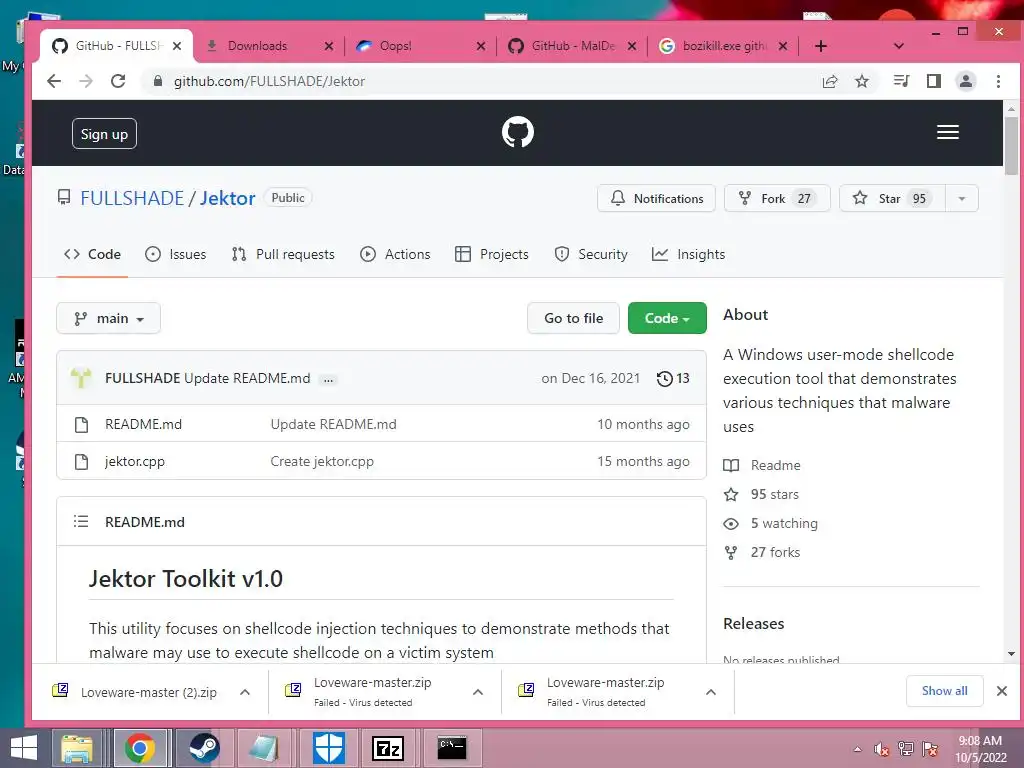Bookmark this page with the star icon
The image size is (1024, 768).
pyautogui.click(x=862, y=81)
